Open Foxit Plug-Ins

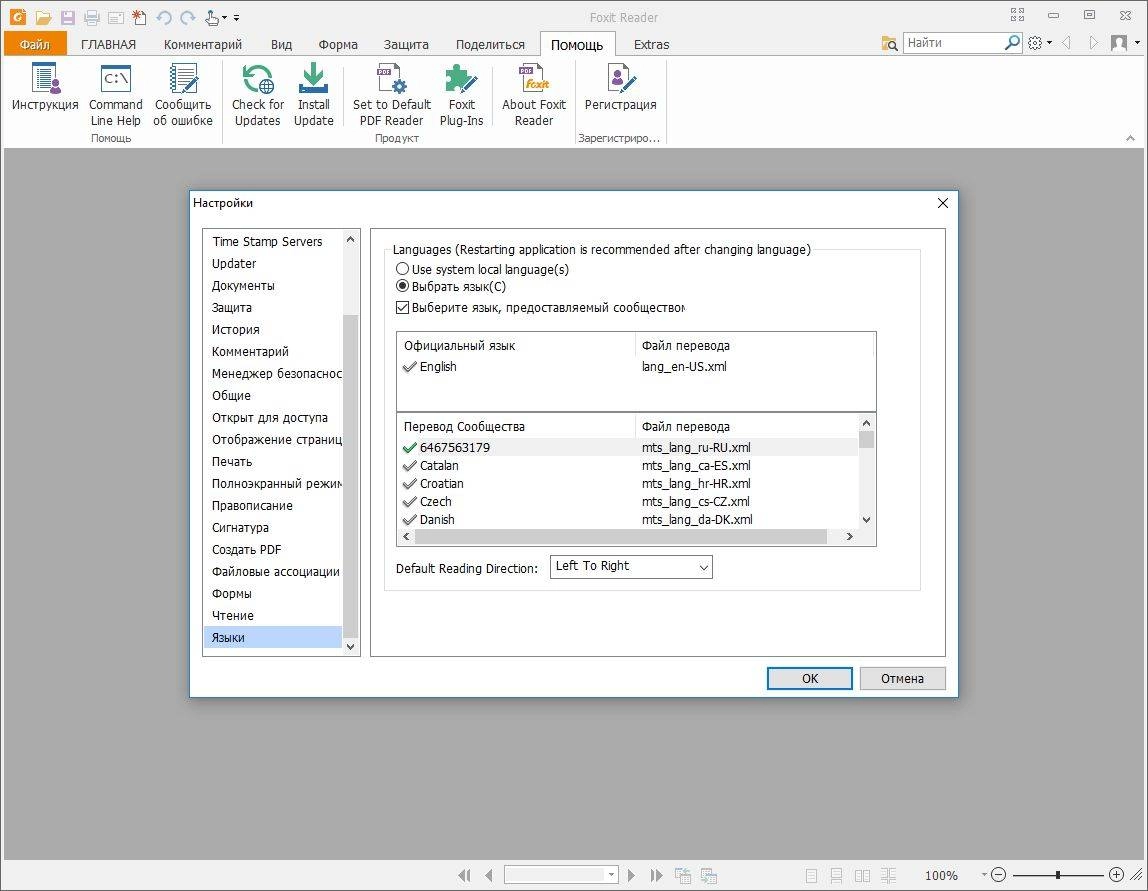click(x=461, y=94)
